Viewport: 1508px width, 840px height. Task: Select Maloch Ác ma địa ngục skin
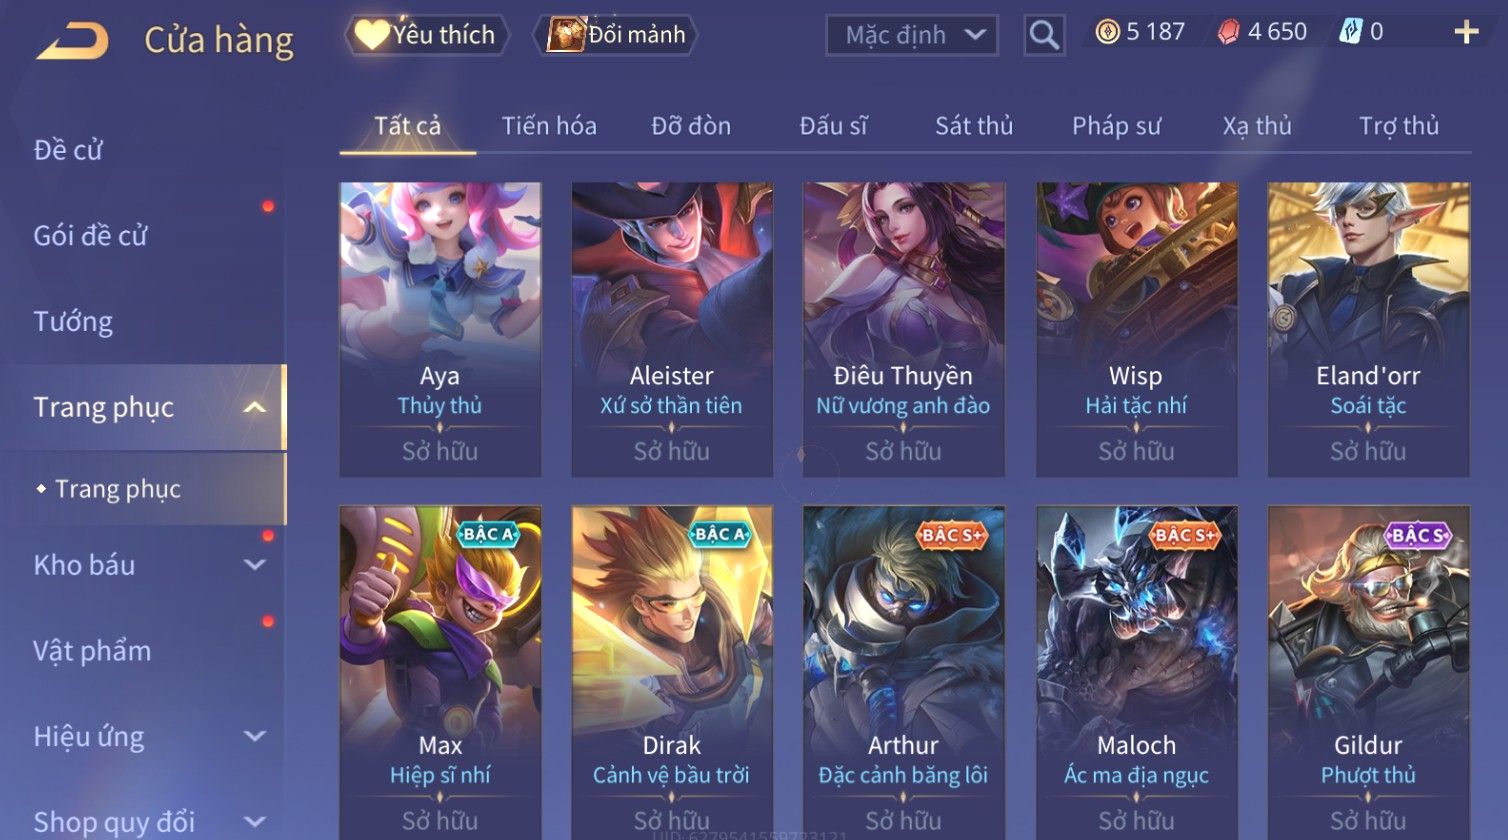tap(1136, 673)
